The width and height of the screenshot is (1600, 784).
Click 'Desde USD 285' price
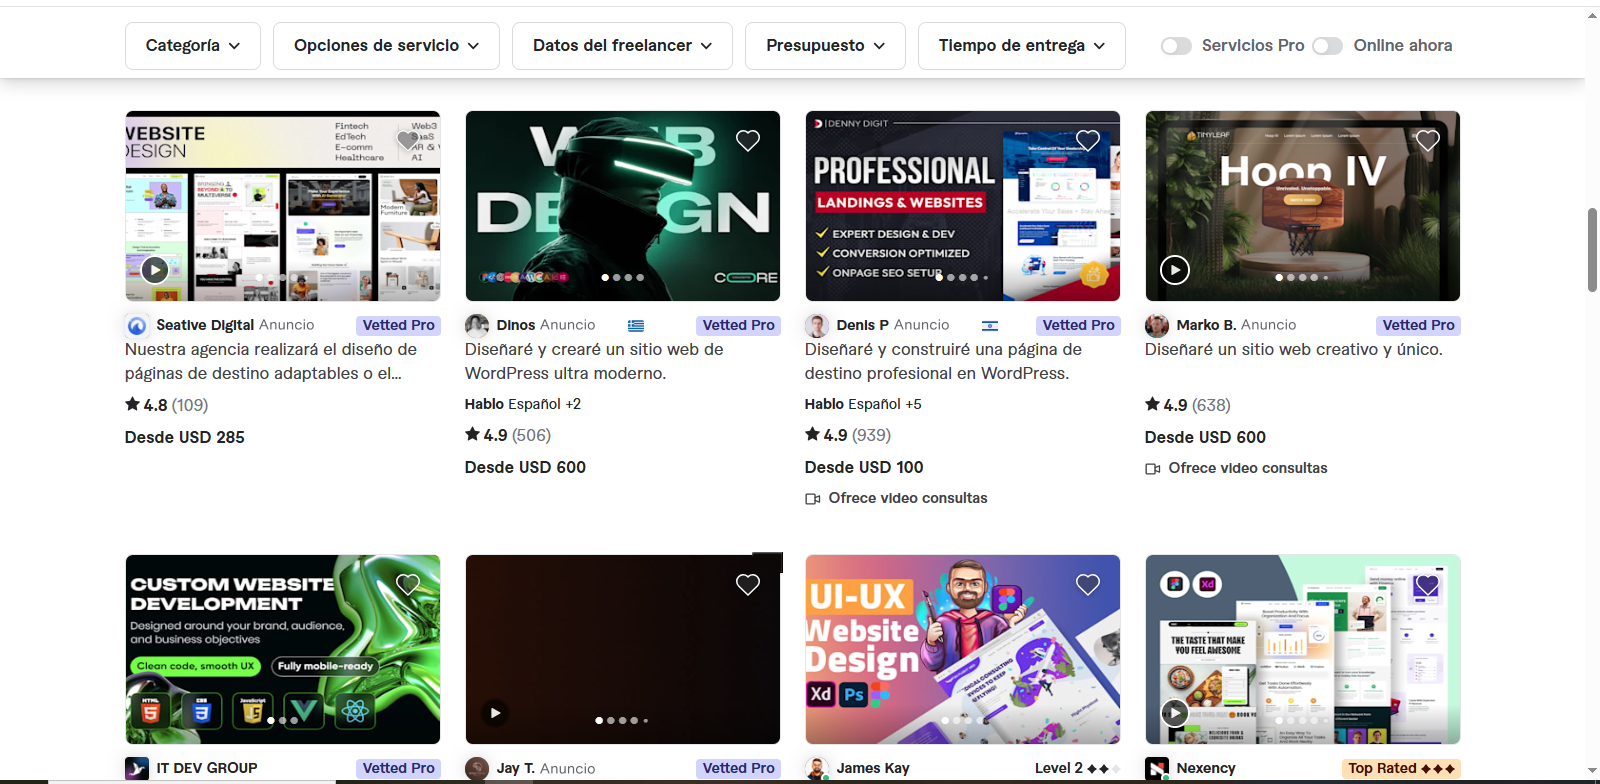(185, 437)
